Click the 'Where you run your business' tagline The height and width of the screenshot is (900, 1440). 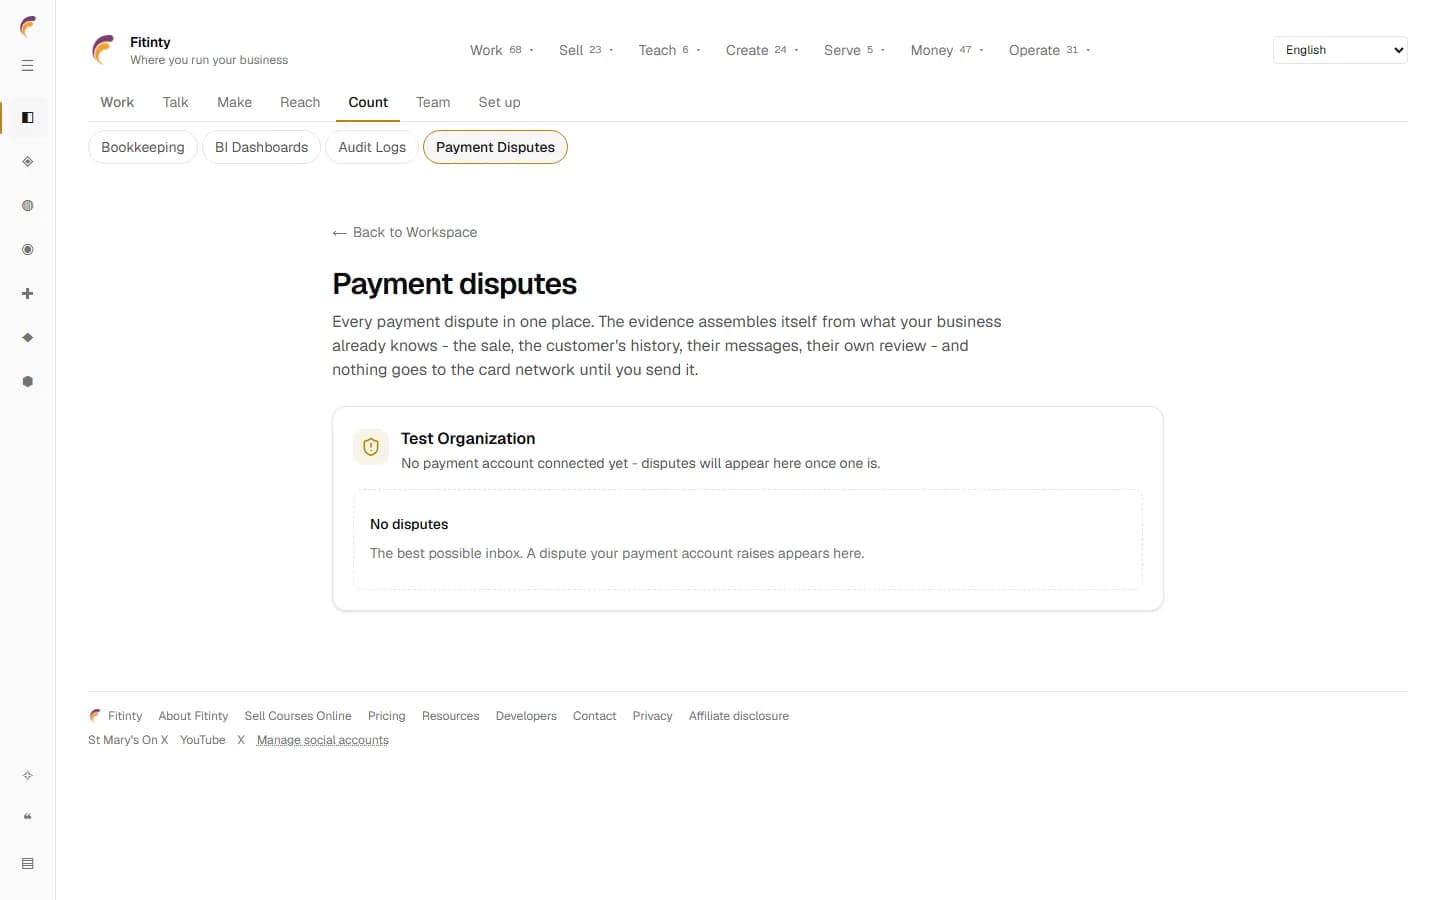[209, 60]
